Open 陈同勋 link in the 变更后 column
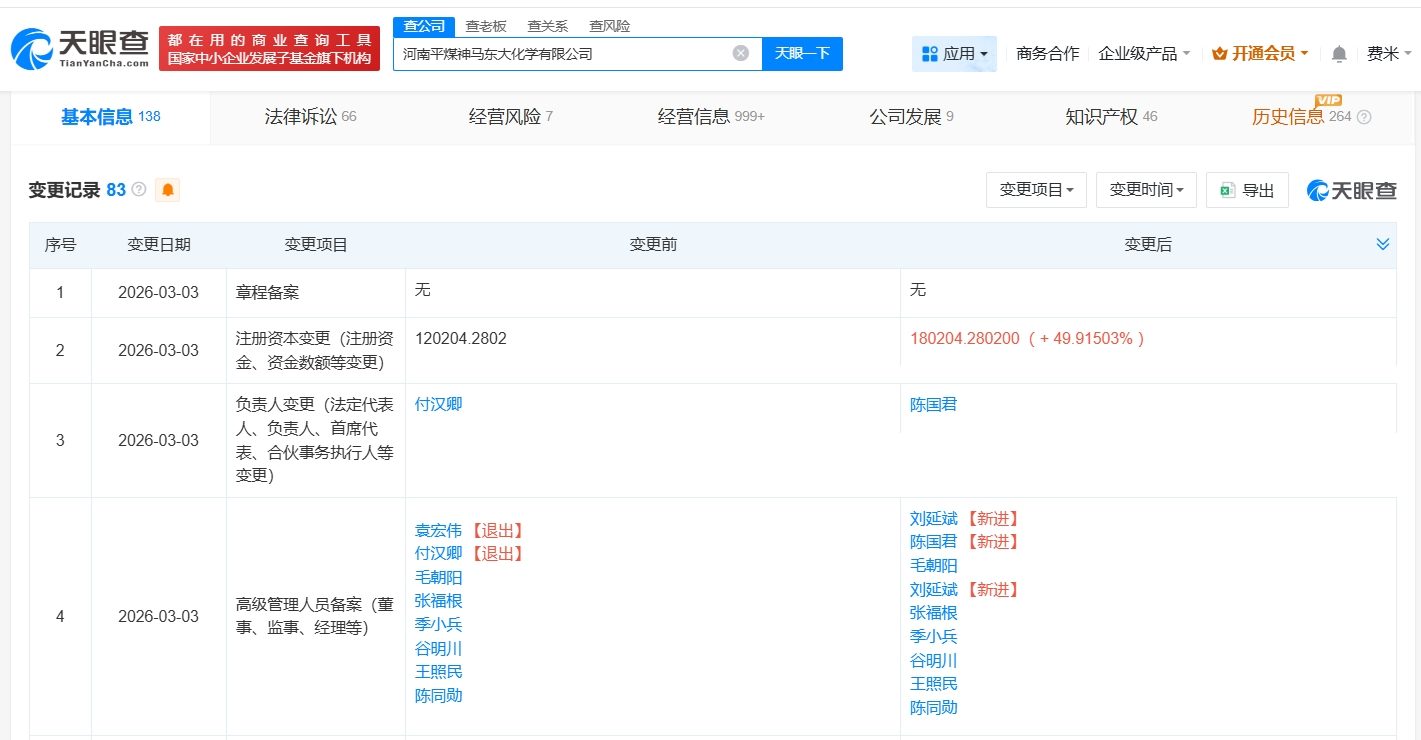Viewport: 1421px width, 740px height. 933,708
